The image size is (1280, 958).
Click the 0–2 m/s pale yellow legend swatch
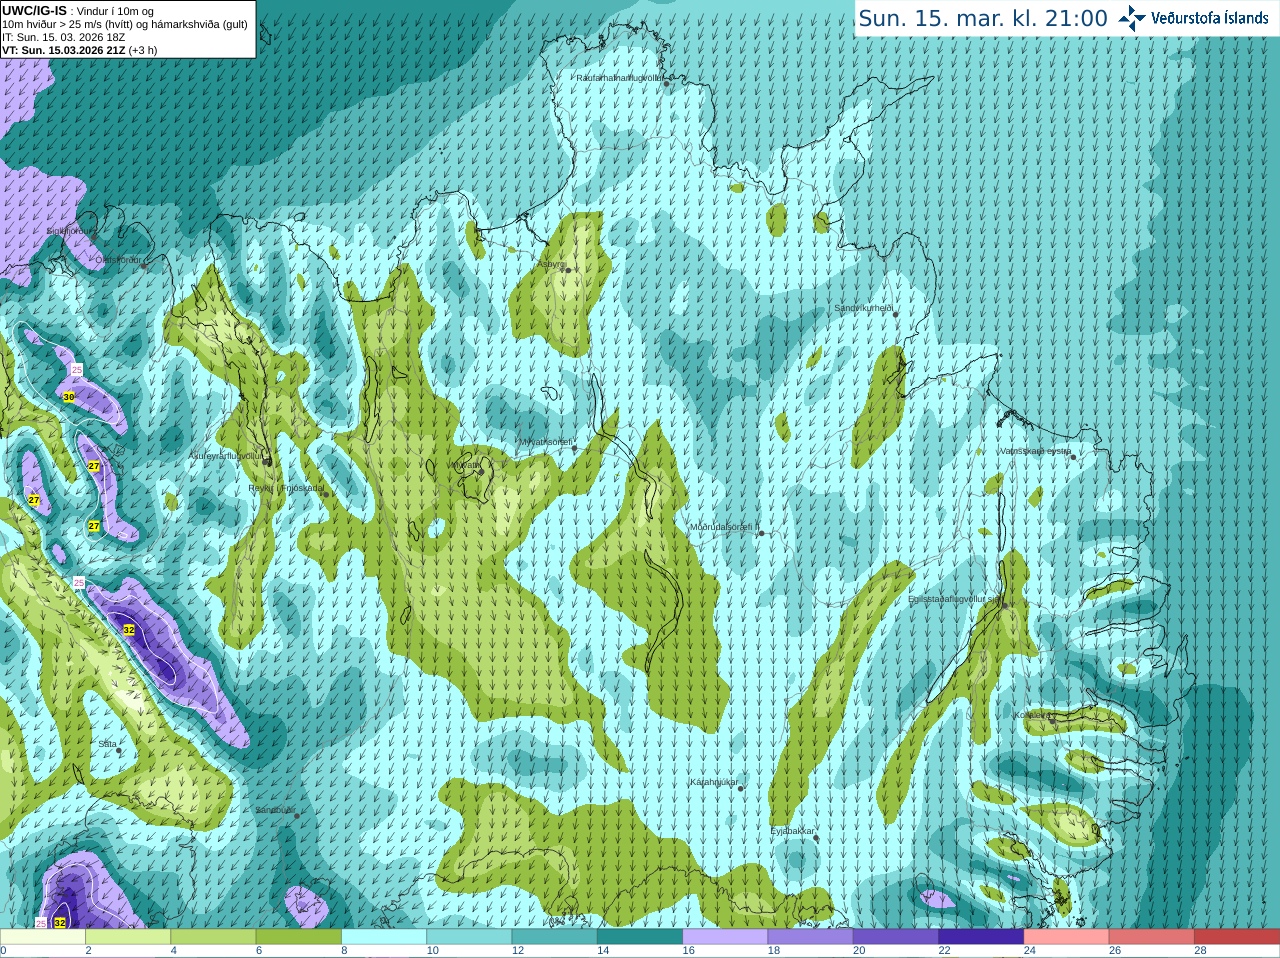tap(42, 937)
